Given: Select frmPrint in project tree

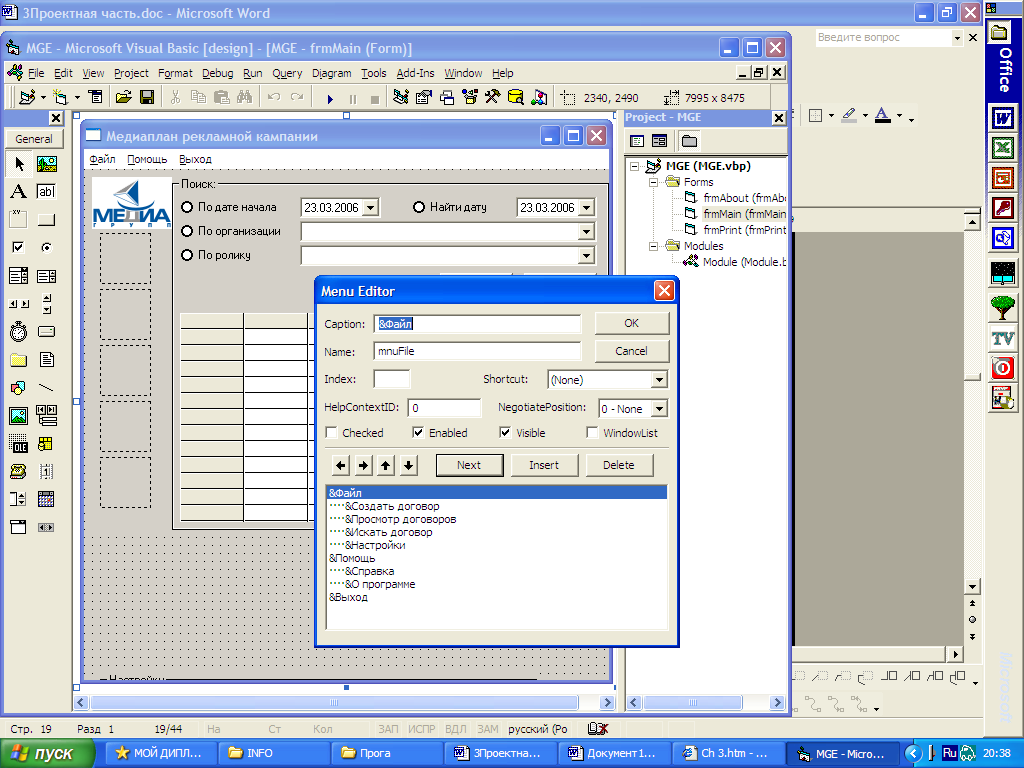Looking at the screenshot, I should [744, 230].
